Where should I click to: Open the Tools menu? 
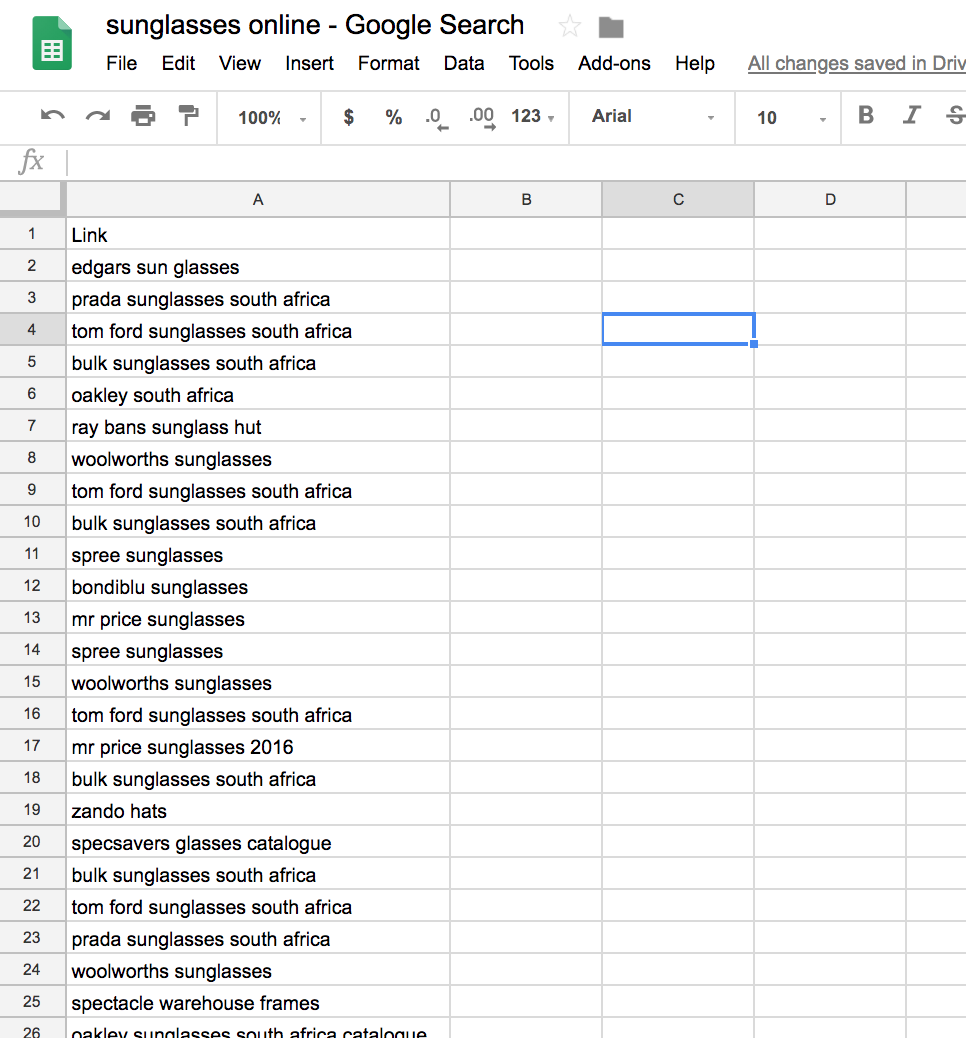tap(531, 64)
